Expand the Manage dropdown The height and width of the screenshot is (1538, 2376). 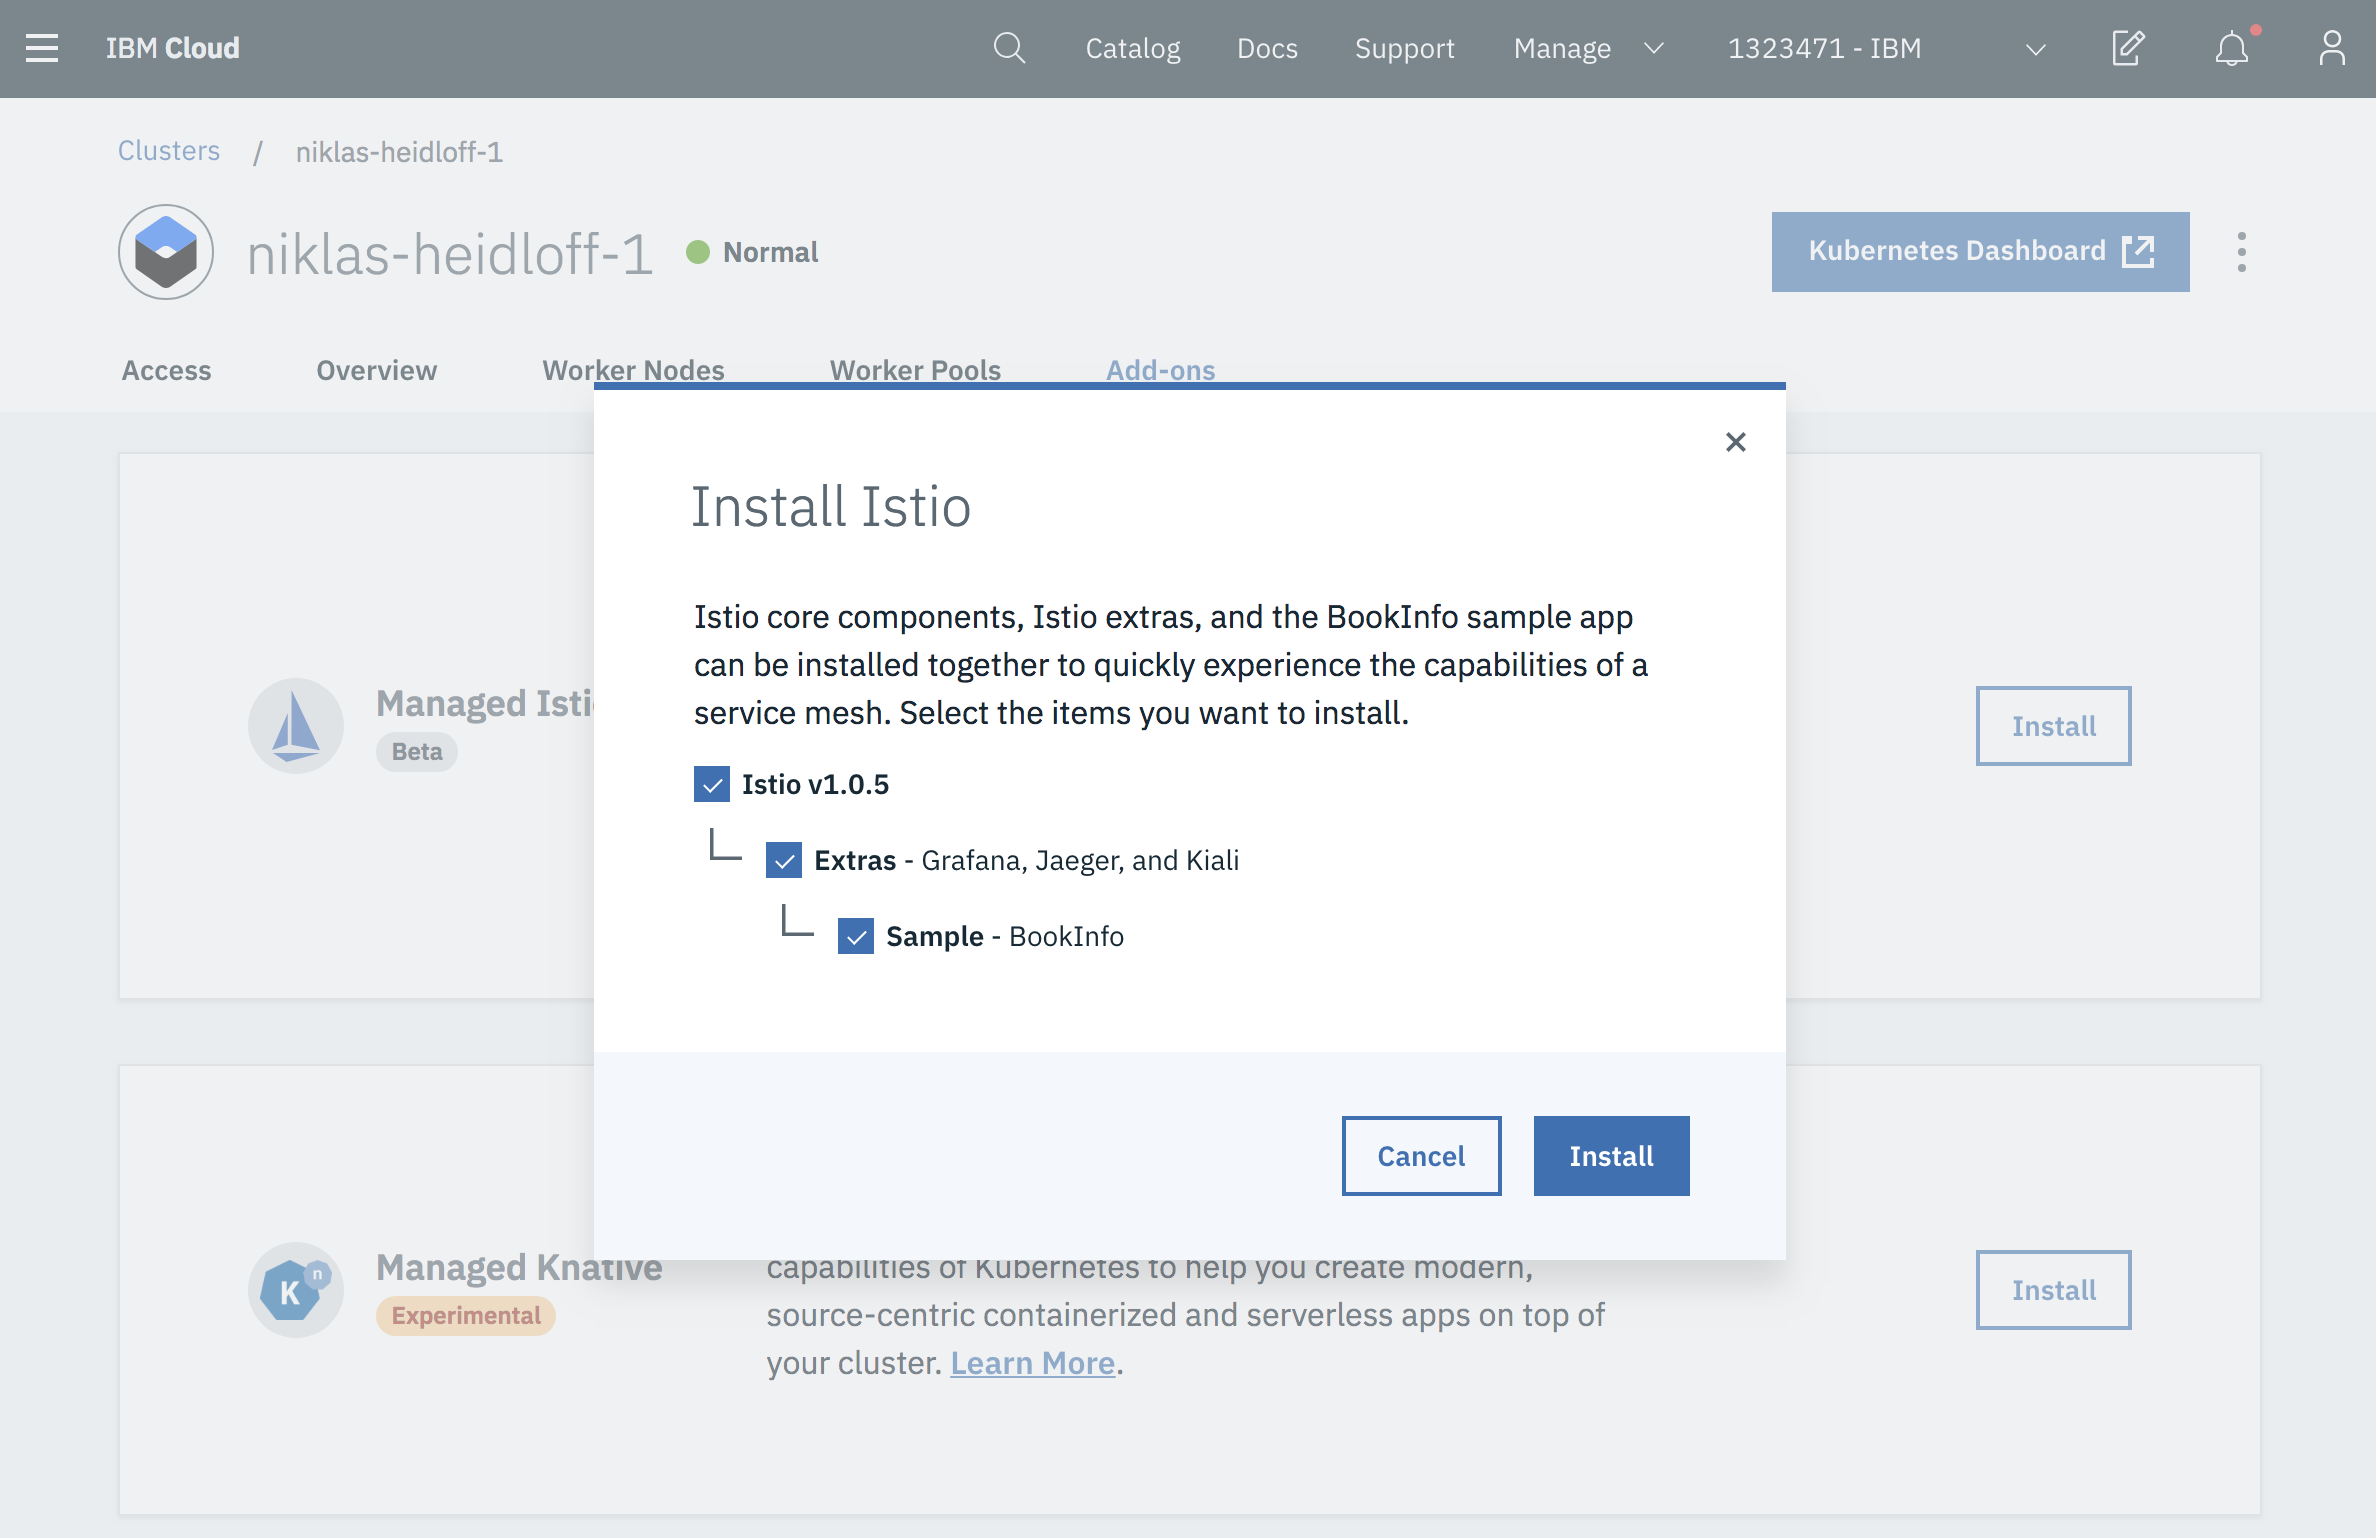[1589, 48]
